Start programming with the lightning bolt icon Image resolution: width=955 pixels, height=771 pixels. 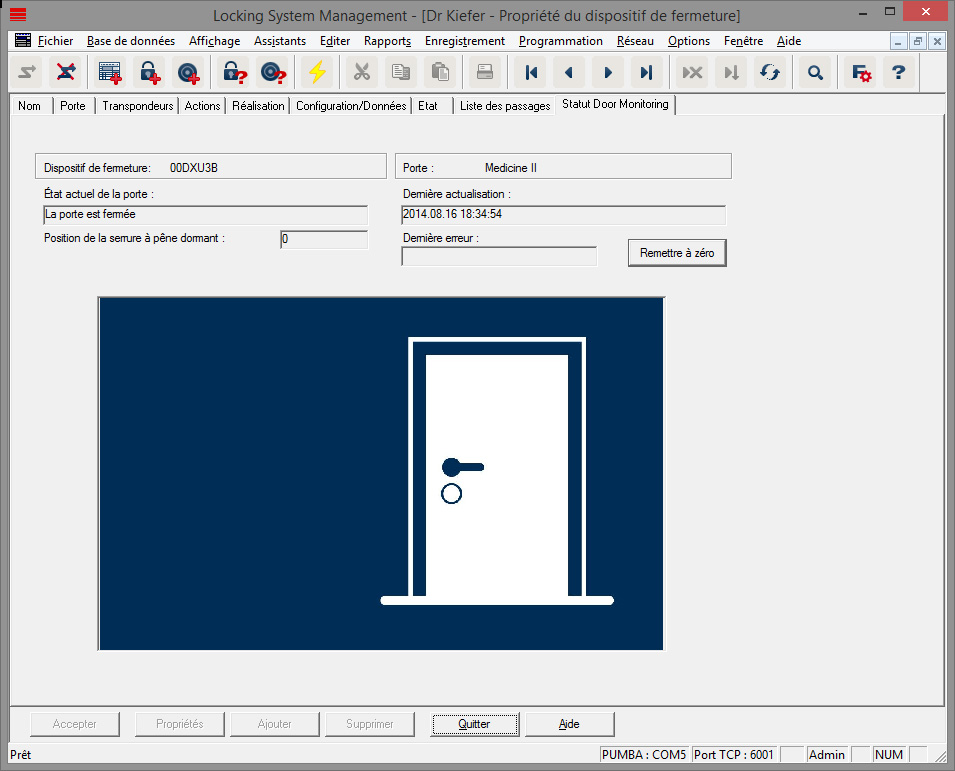click(318, 72)
